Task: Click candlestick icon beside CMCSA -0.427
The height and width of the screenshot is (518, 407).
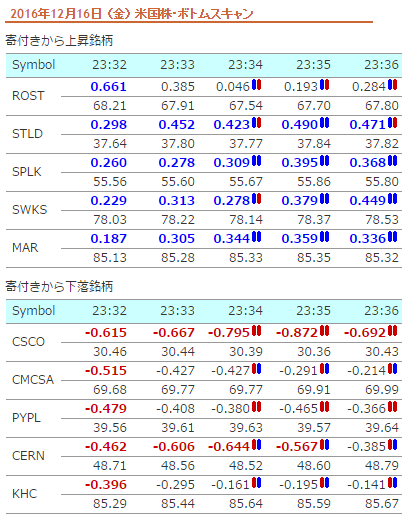Action: coord(256,369)
